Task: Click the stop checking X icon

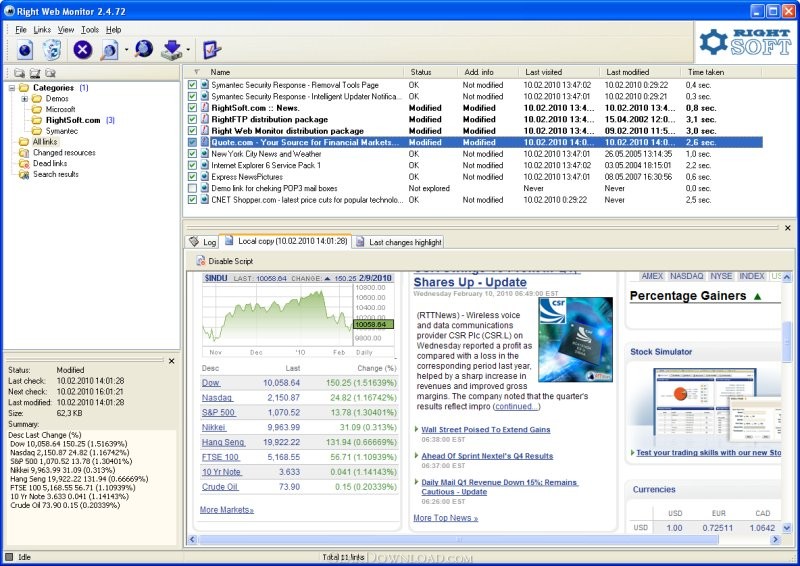Action: (x=83, y=50)
